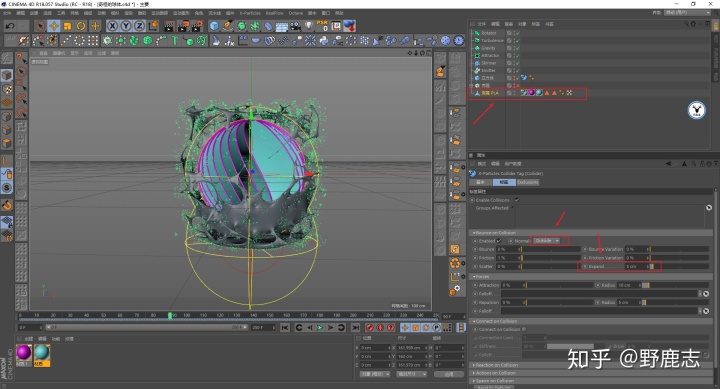Select the Scale tool in top toolbar
The height and width of the screenshot is (389, 720).
(68, 26)
